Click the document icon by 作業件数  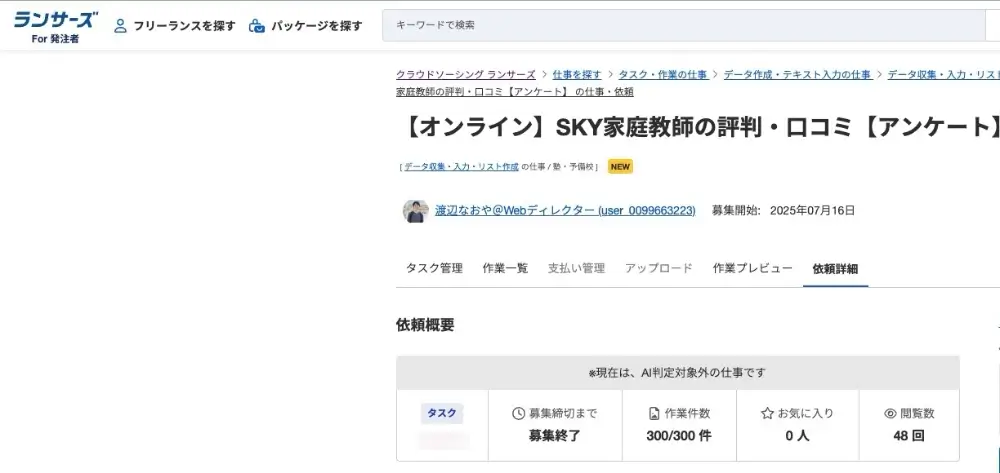pos(654,414)
